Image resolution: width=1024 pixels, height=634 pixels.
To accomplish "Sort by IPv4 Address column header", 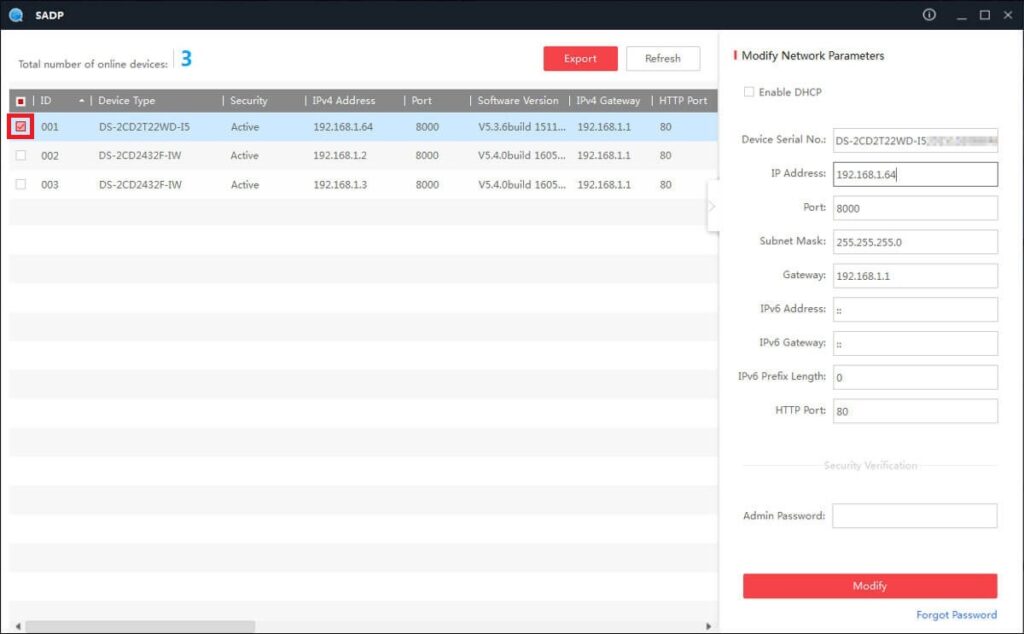I will click(x=344, y=101).
